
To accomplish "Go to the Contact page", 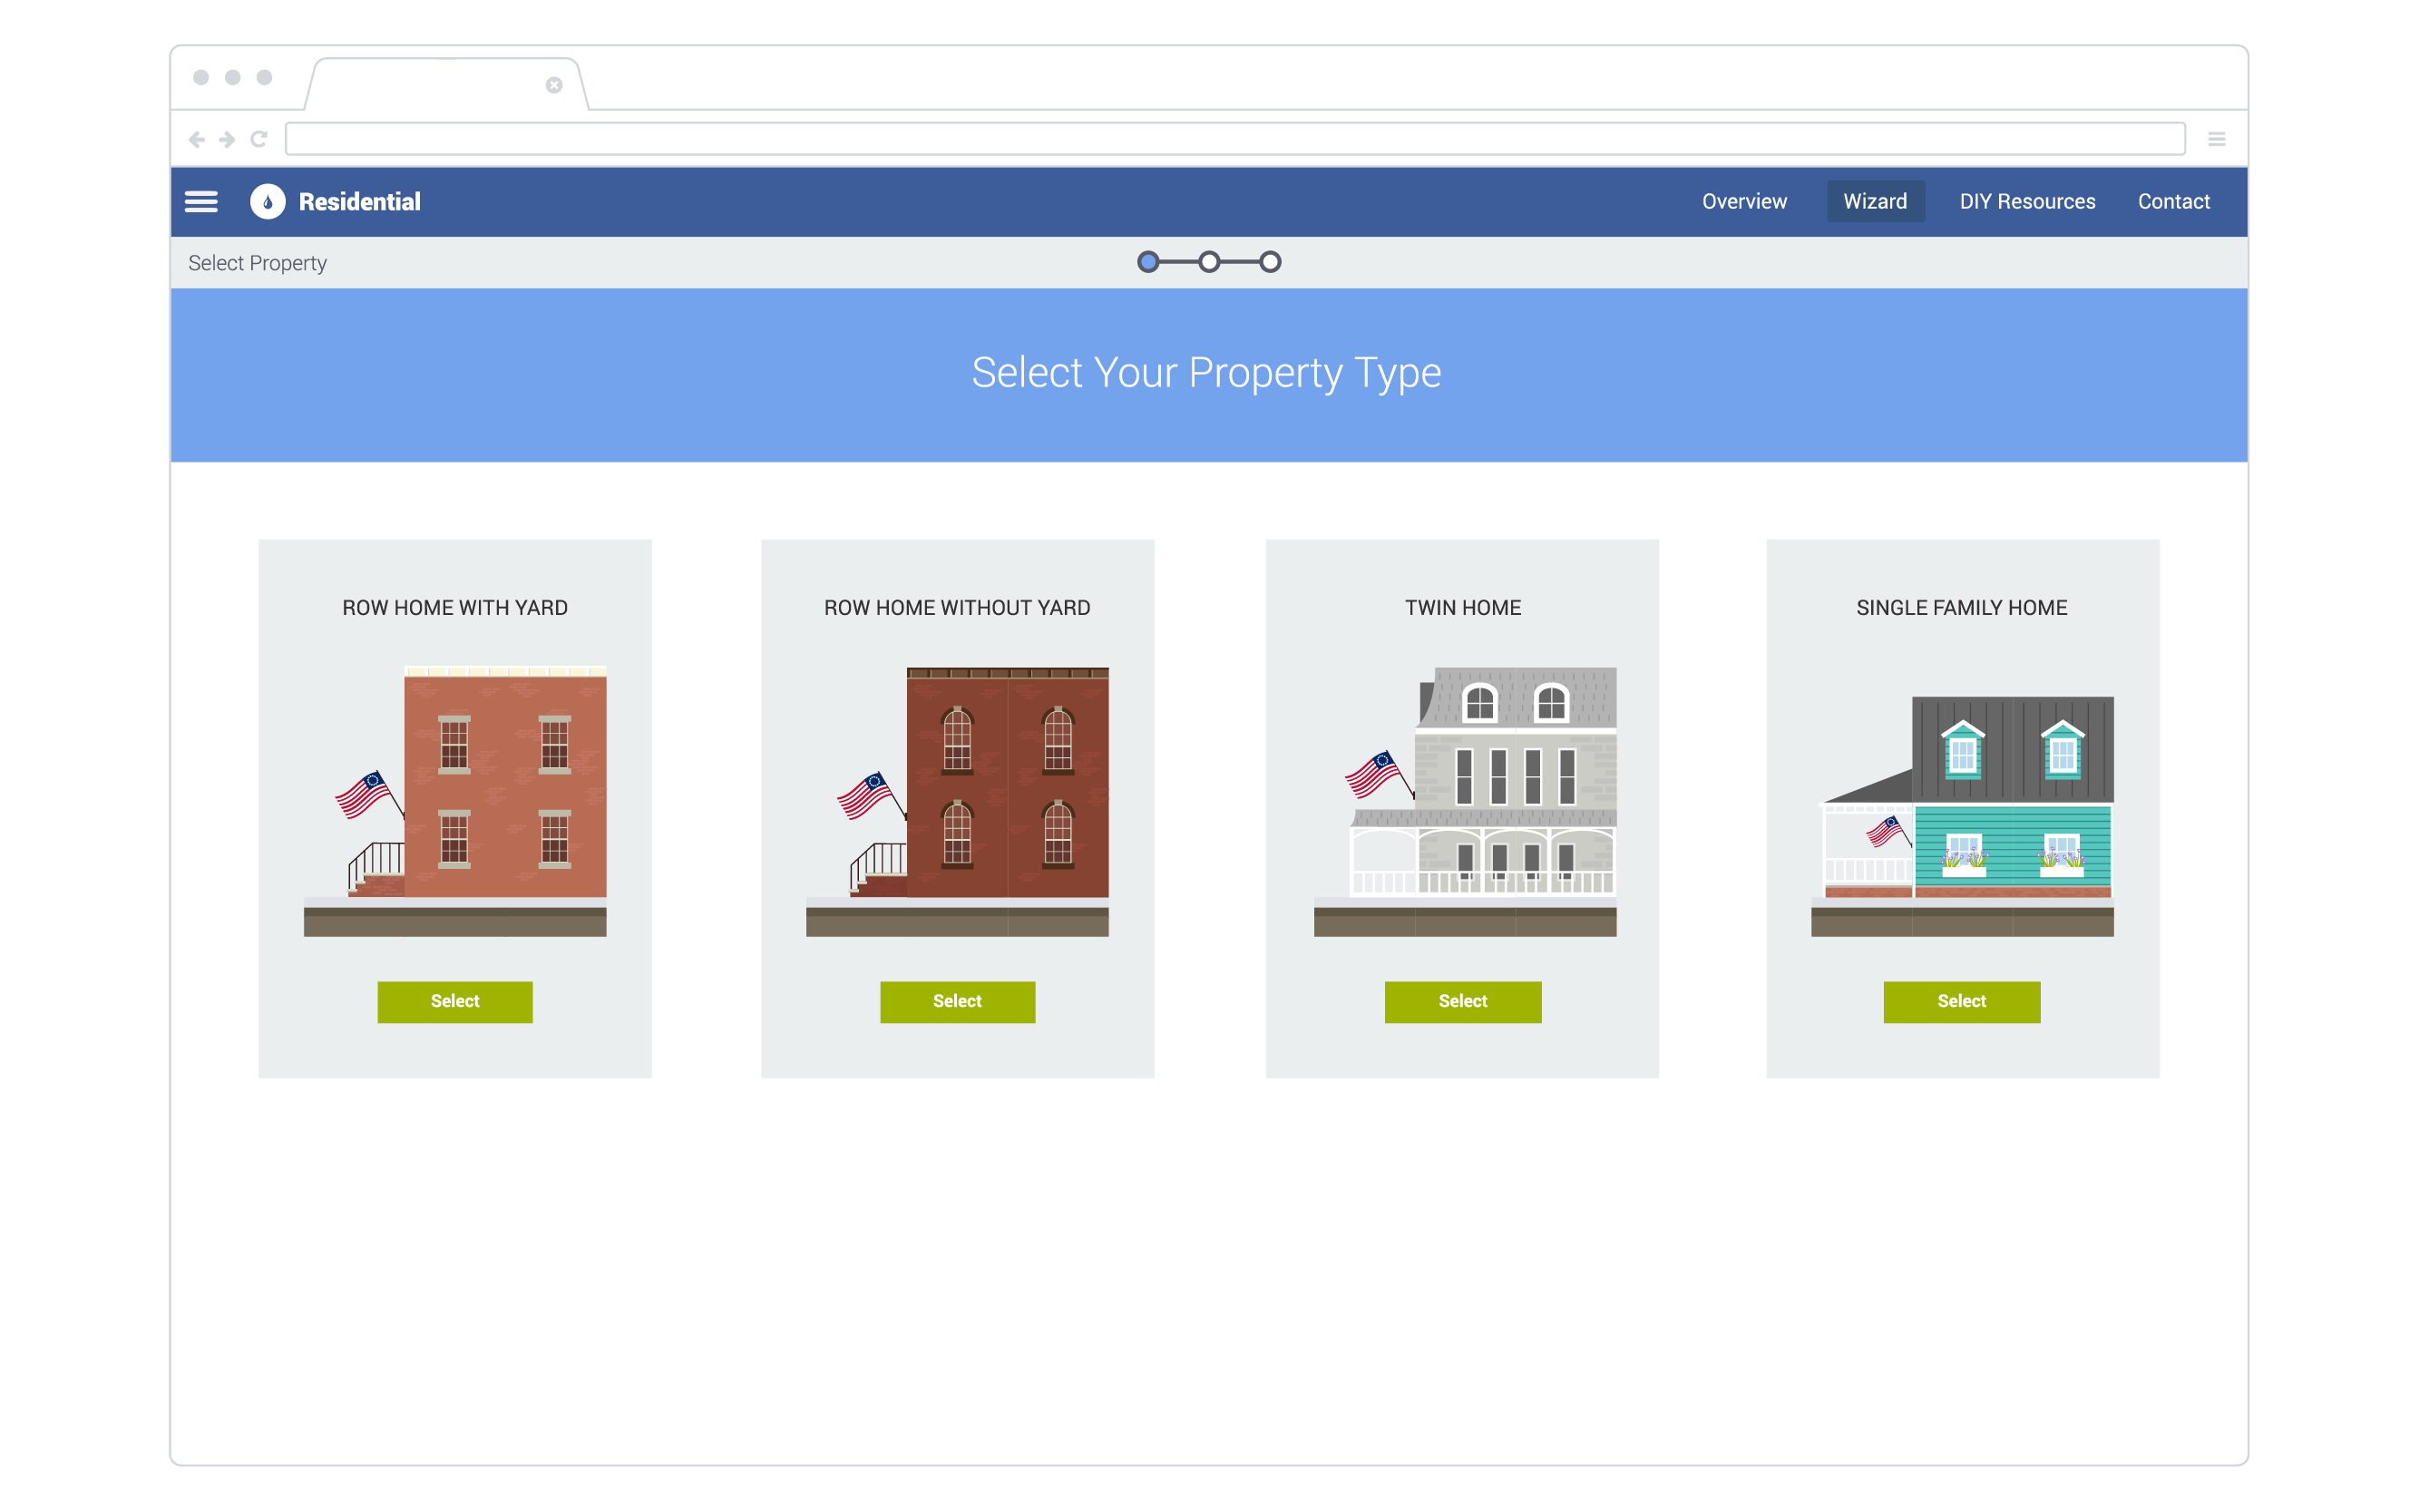I will pyautogui.click(x=2173, y=202).
